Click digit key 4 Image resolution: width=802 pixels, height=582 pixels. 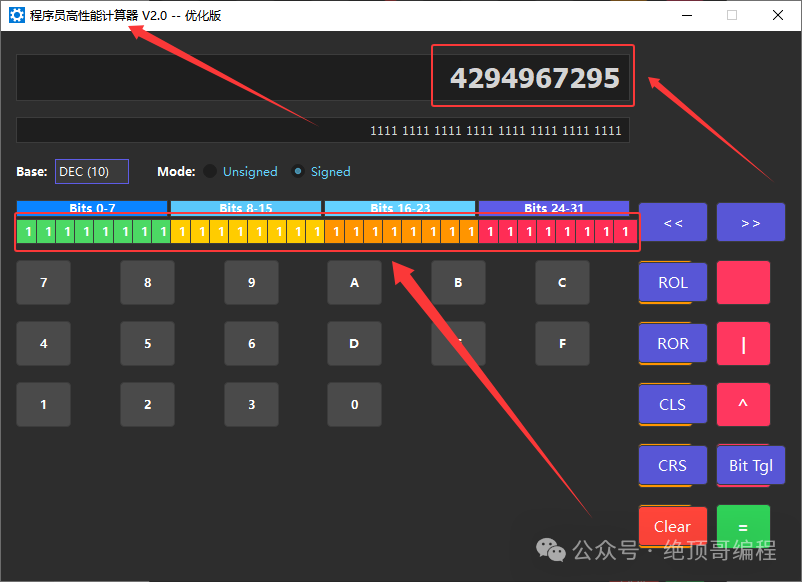[x=43, y=343]
